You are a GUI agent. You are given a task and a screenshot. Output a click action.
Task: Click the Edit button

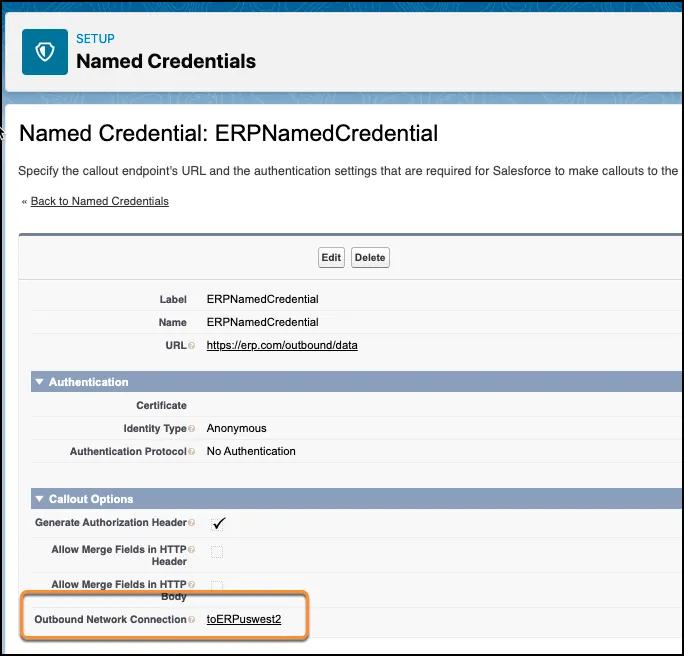pos(331,257)
